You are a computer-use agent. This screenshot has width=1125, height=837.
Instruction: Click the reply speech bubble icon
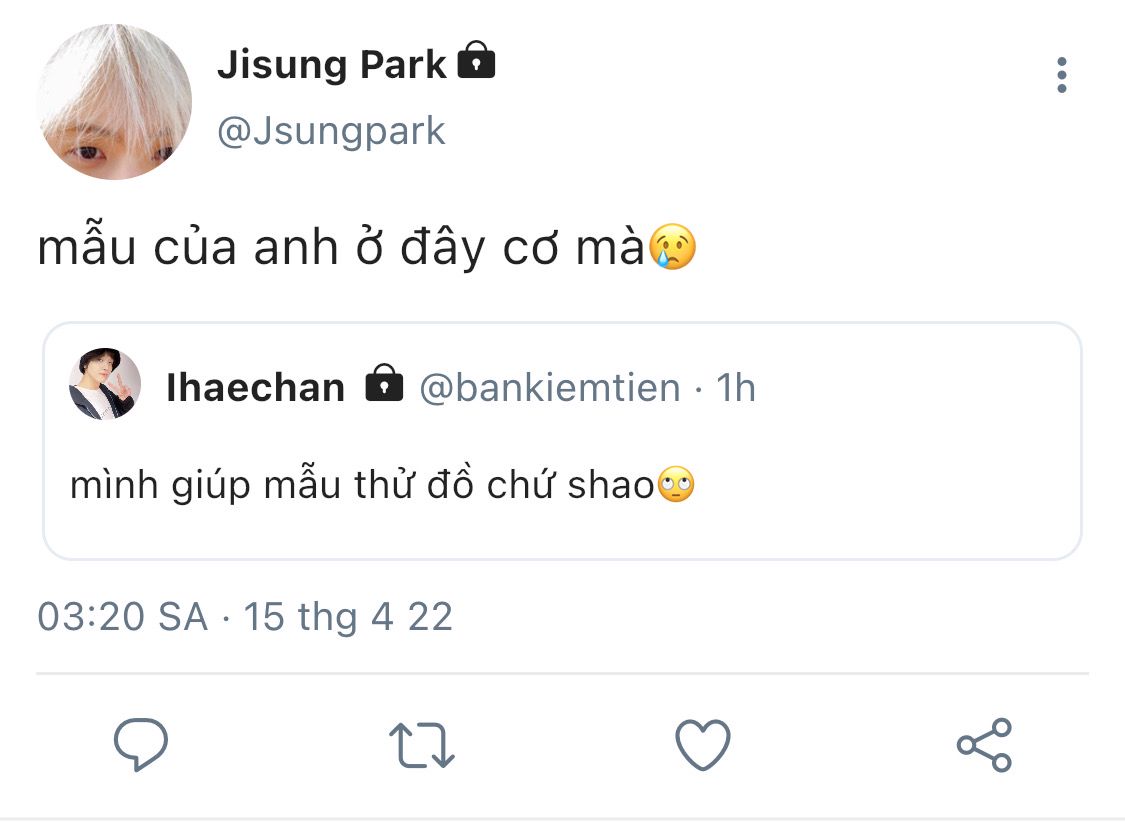[x=141, y=745]
